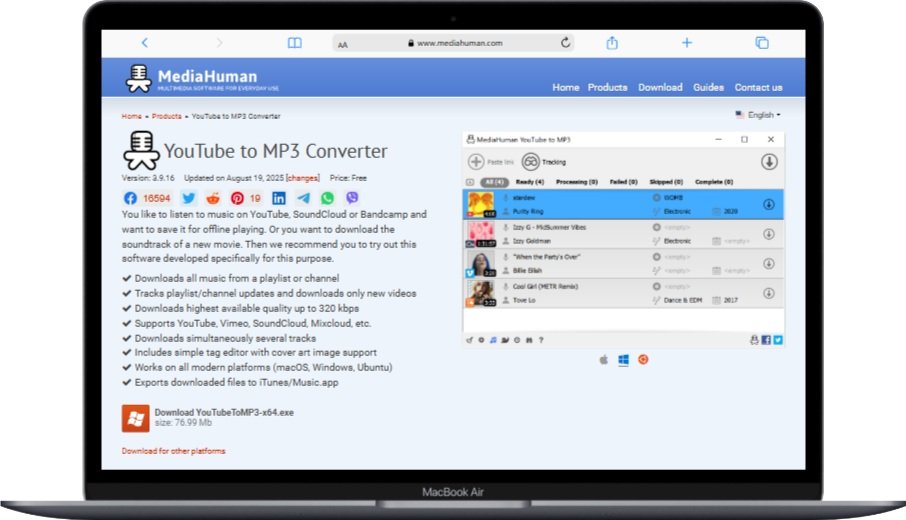Download the Purity Ring track row arrow
This screenshot has width=906, height=520.
[x=768, y=205]
